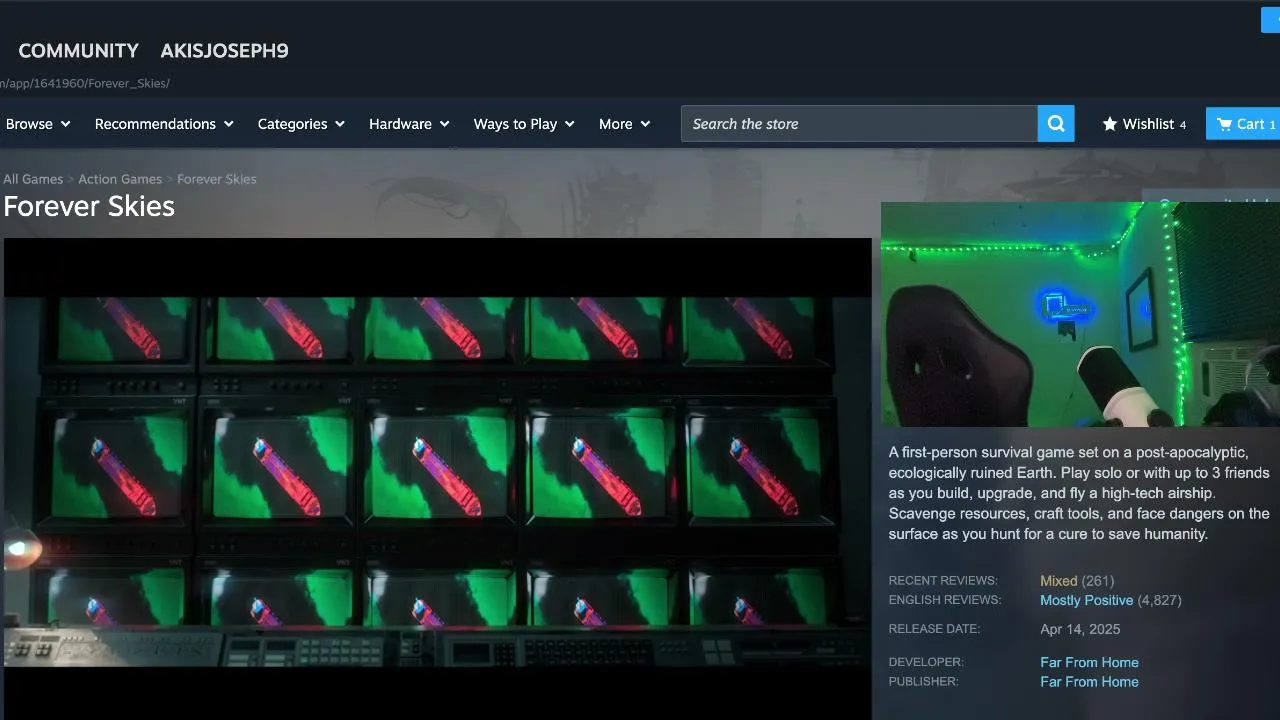The image size is (1280, 720).
Task: Click the magnifier search button
Action: coord(1056,124)
